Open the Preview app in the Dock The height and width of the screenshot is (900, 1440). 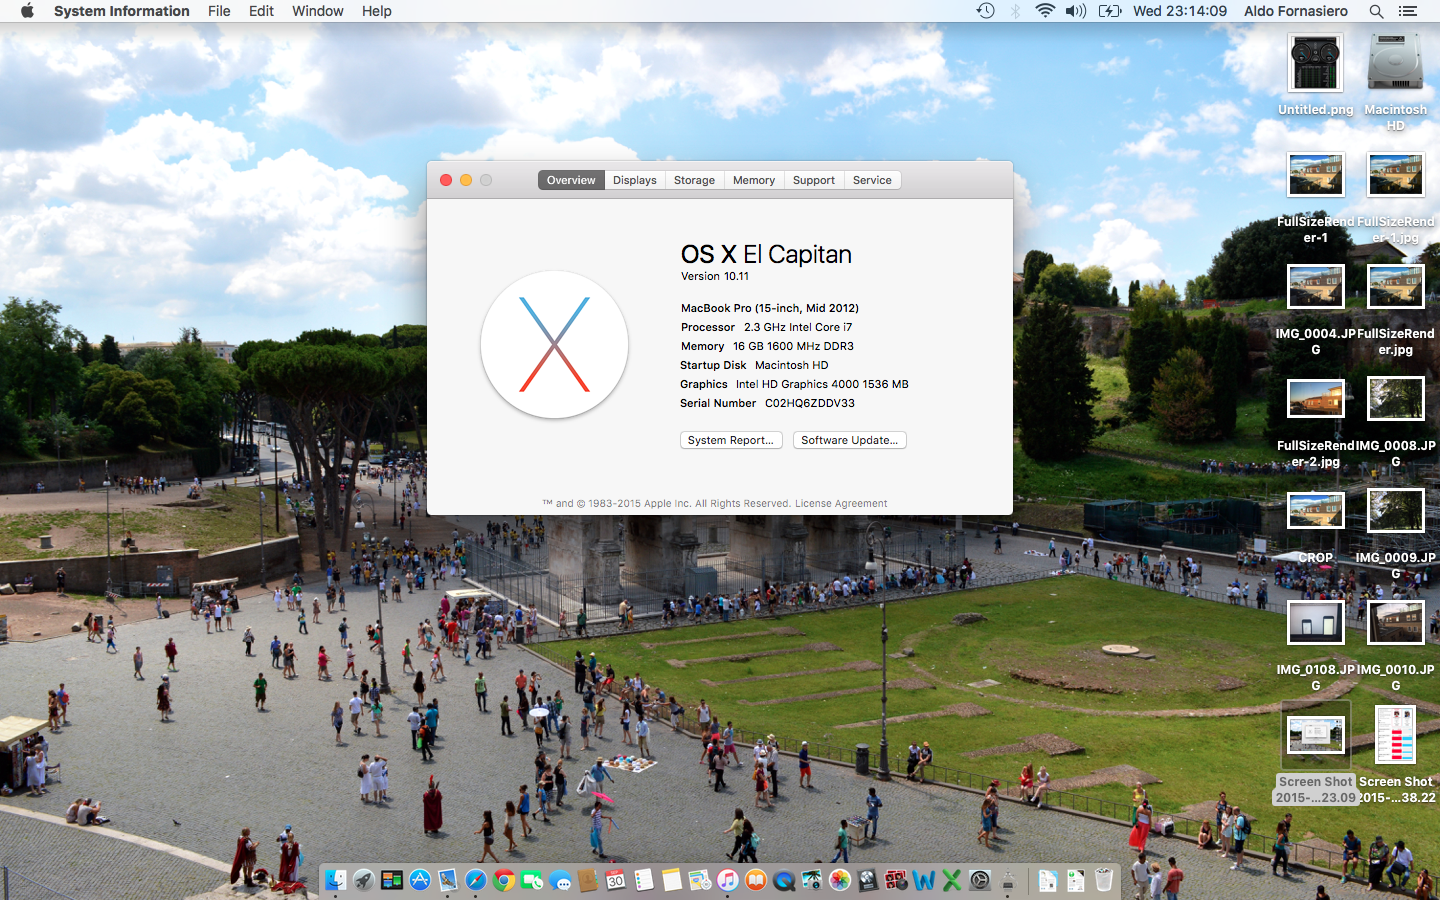pyautogui.click(x=448, y=880)
